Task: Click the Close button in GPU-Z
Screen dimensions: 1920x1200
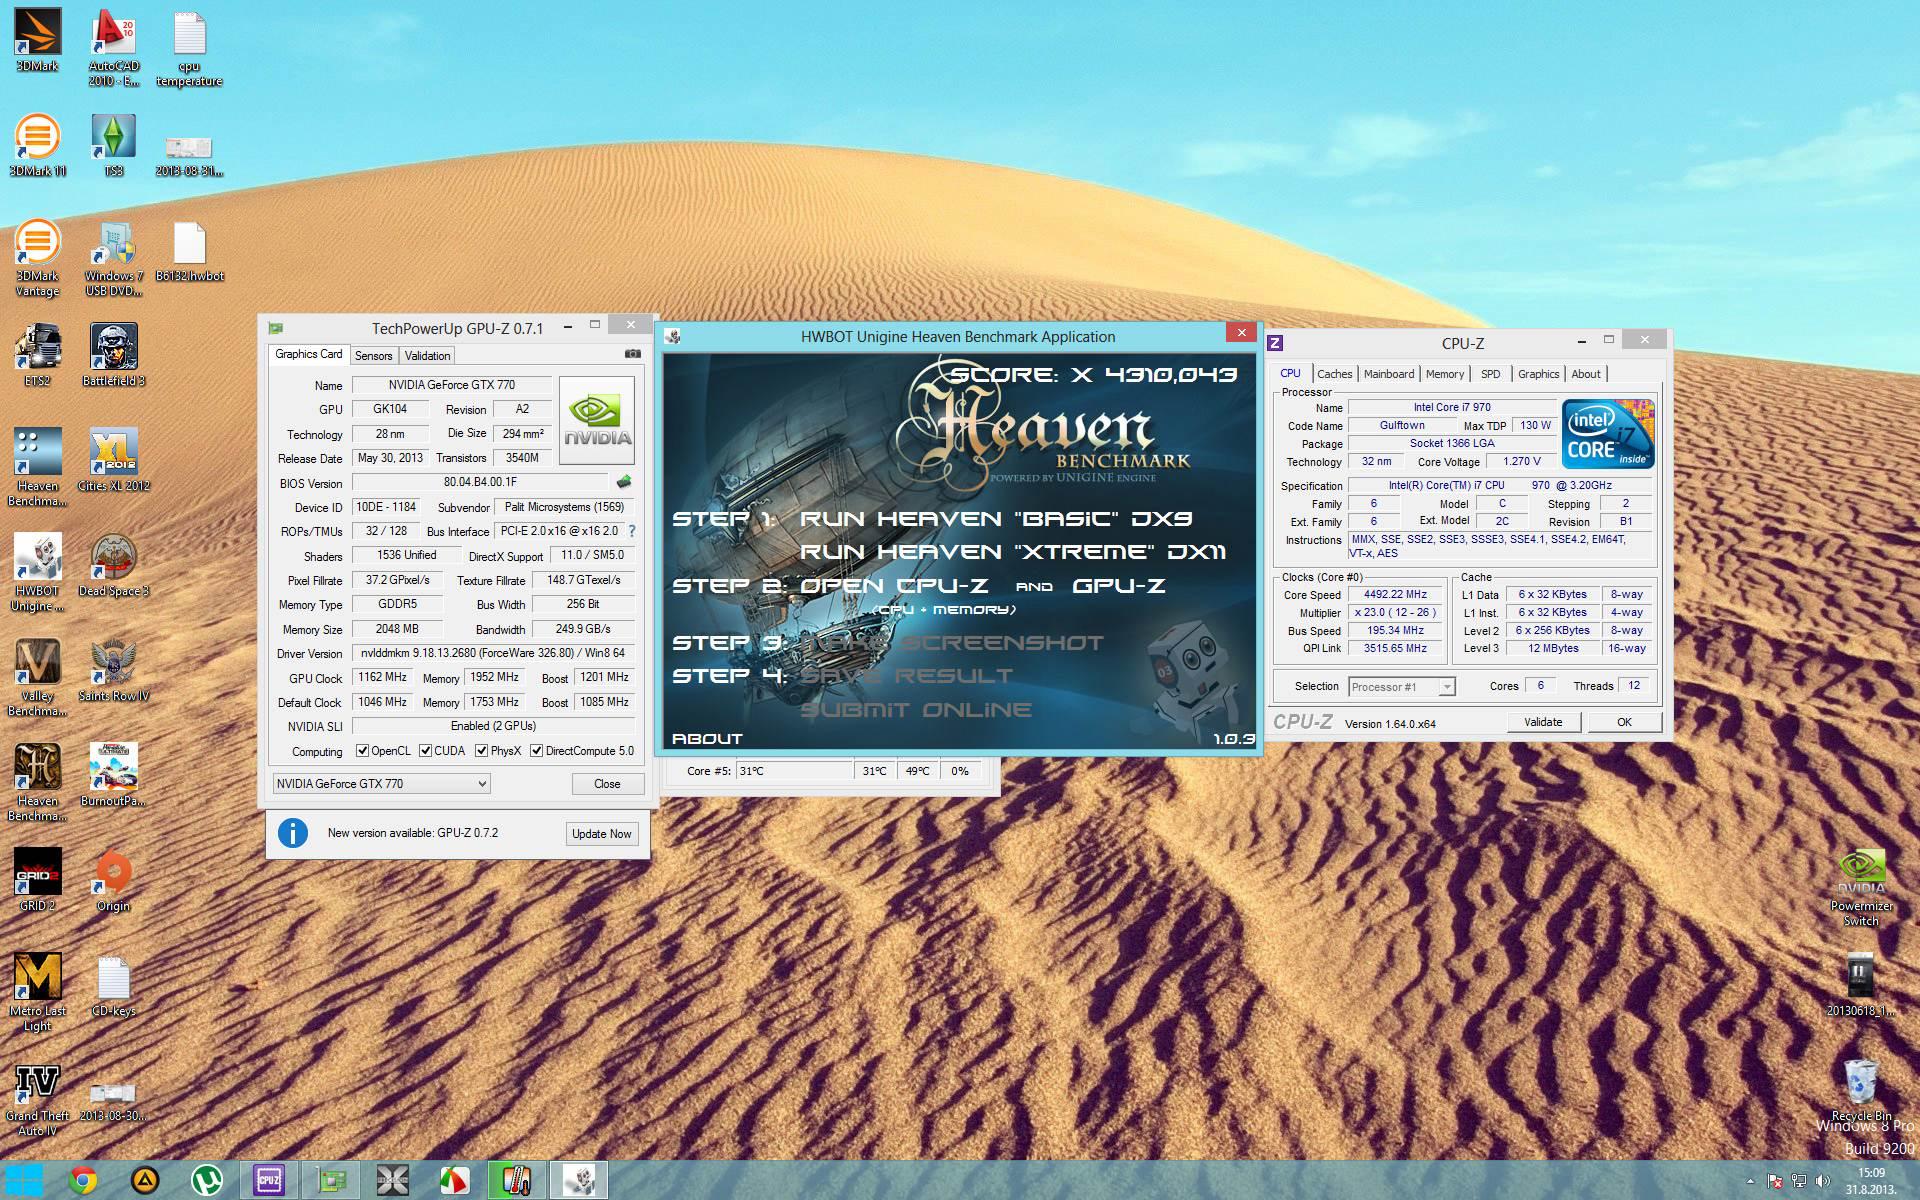Action: (x=607, y=784)
